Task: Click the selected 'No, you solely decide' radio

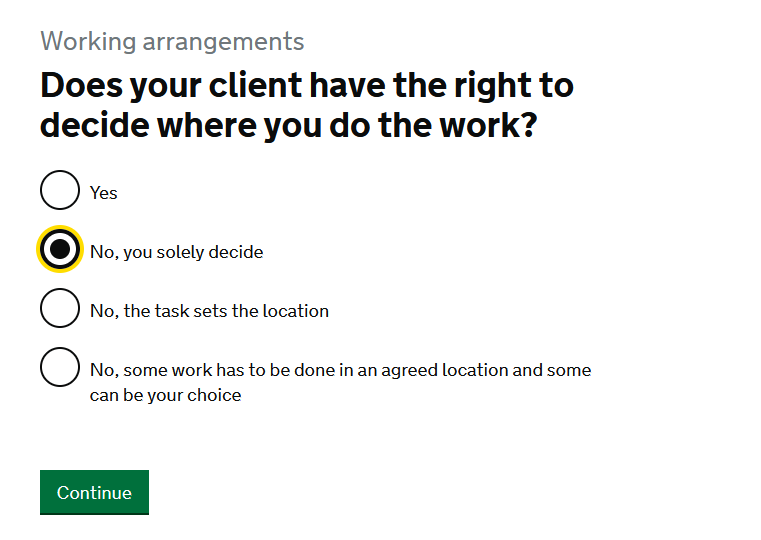Action: [60, 249]
